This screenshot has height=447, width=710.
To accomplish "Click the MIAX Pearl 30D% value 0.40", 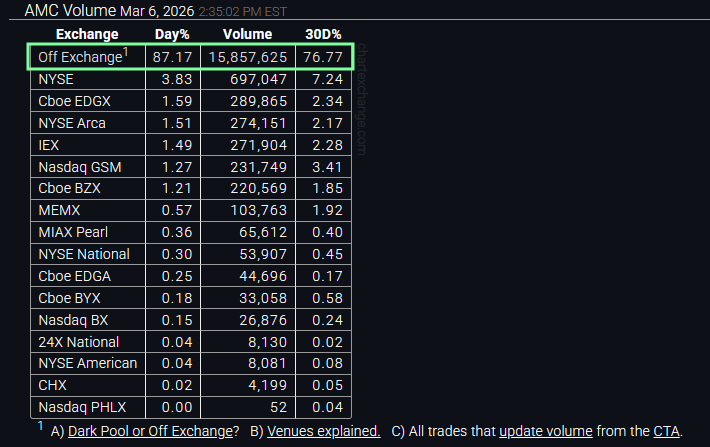I will 327,232.
